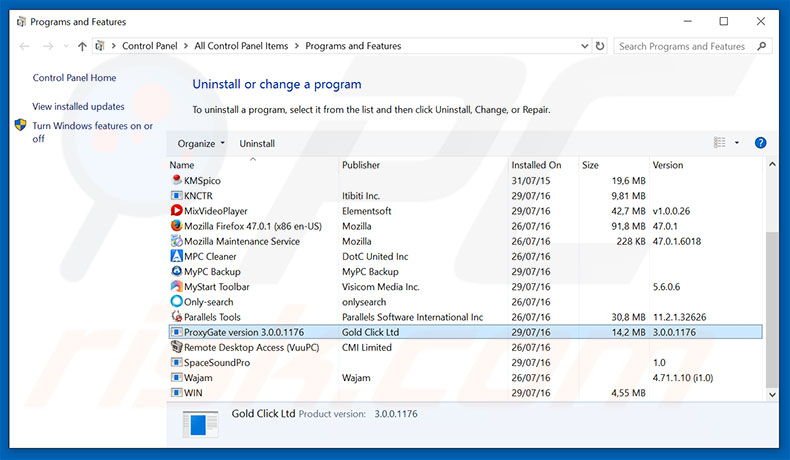The height and width of the screenshot is (460, 790).
Task: Click Programs and Features breadcrumb
Action: click(x=353, y=46)
